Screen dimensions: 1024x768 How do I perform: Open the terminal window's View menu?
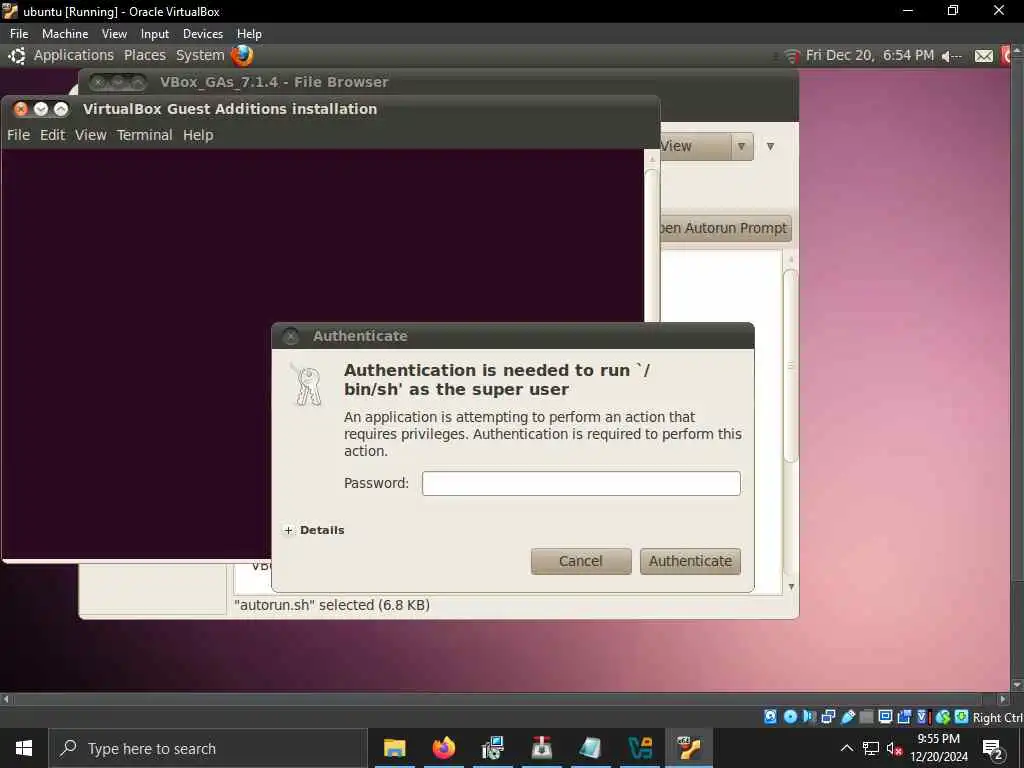click(90, 135)
